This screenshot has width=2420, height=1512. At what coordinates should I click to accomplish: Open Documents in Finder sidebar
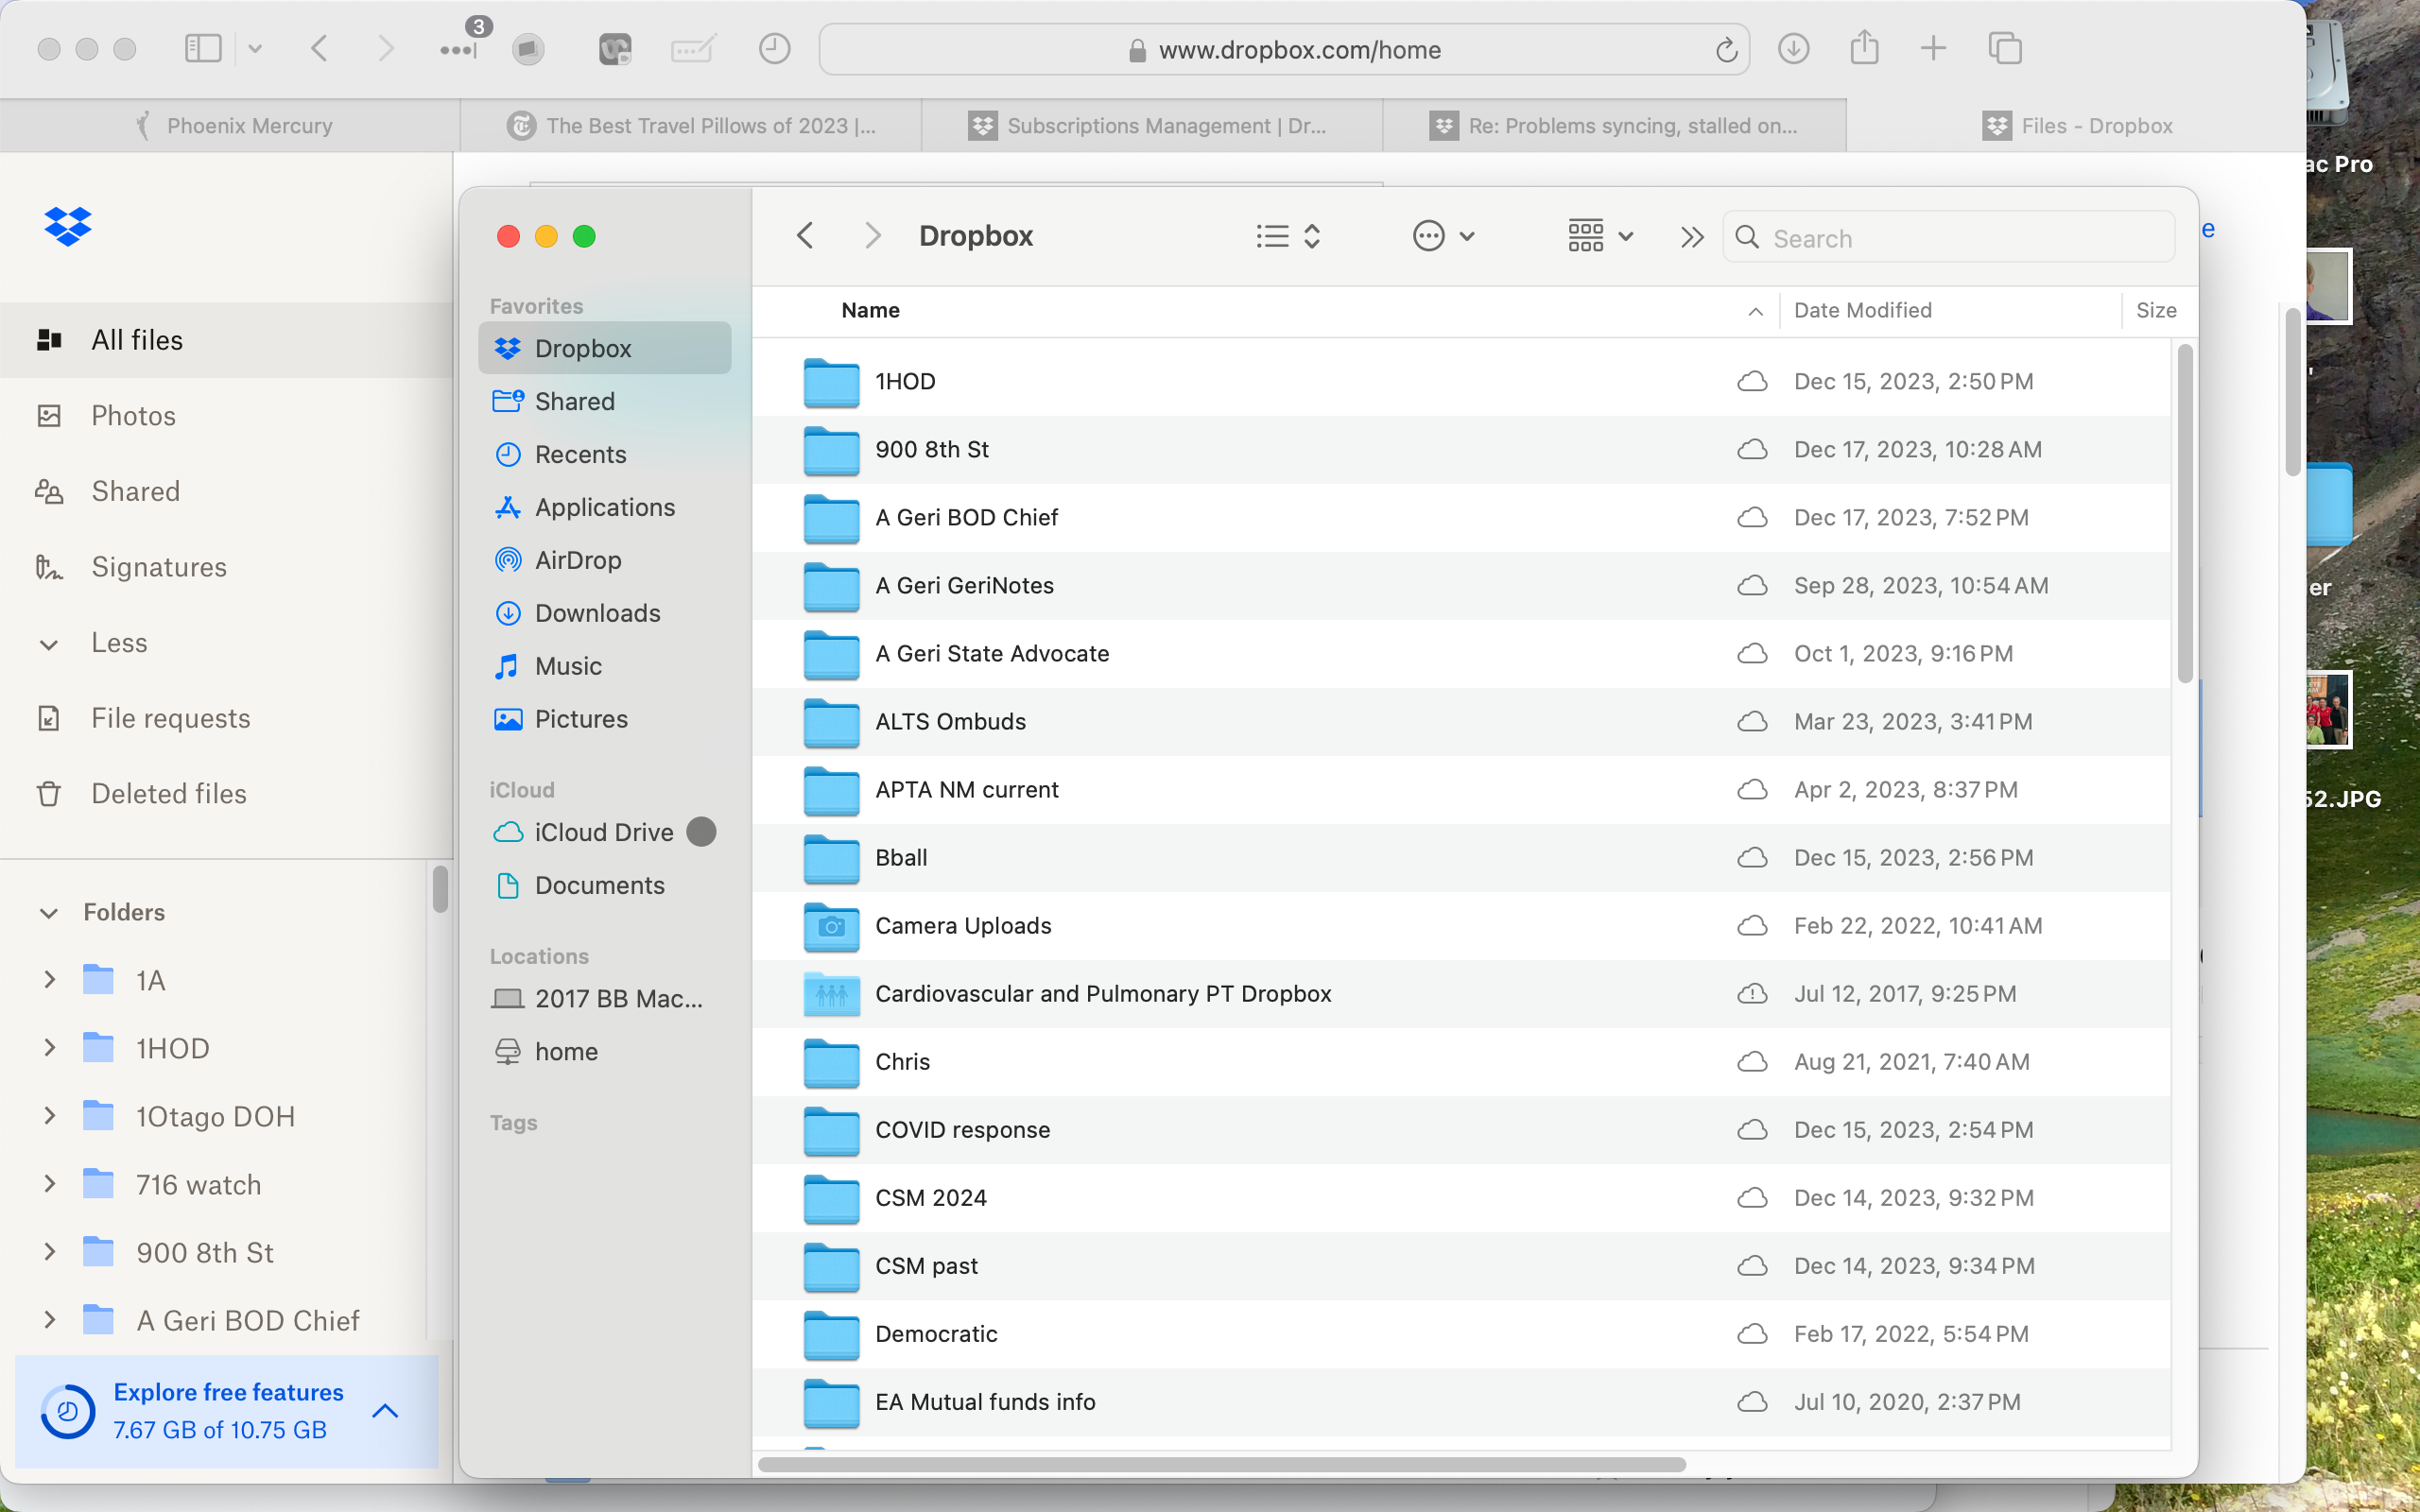[605, 885]
